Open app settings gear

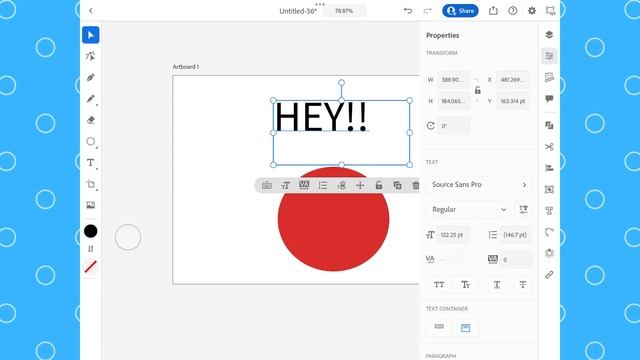tap(531, 11)
